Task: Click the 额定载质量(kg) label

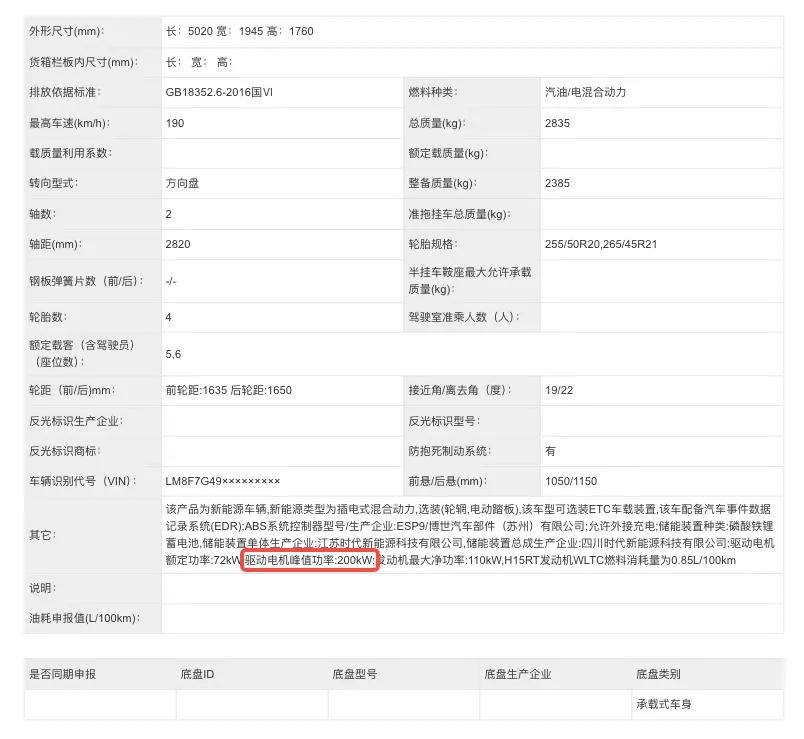Action: (x=448, y=153)
